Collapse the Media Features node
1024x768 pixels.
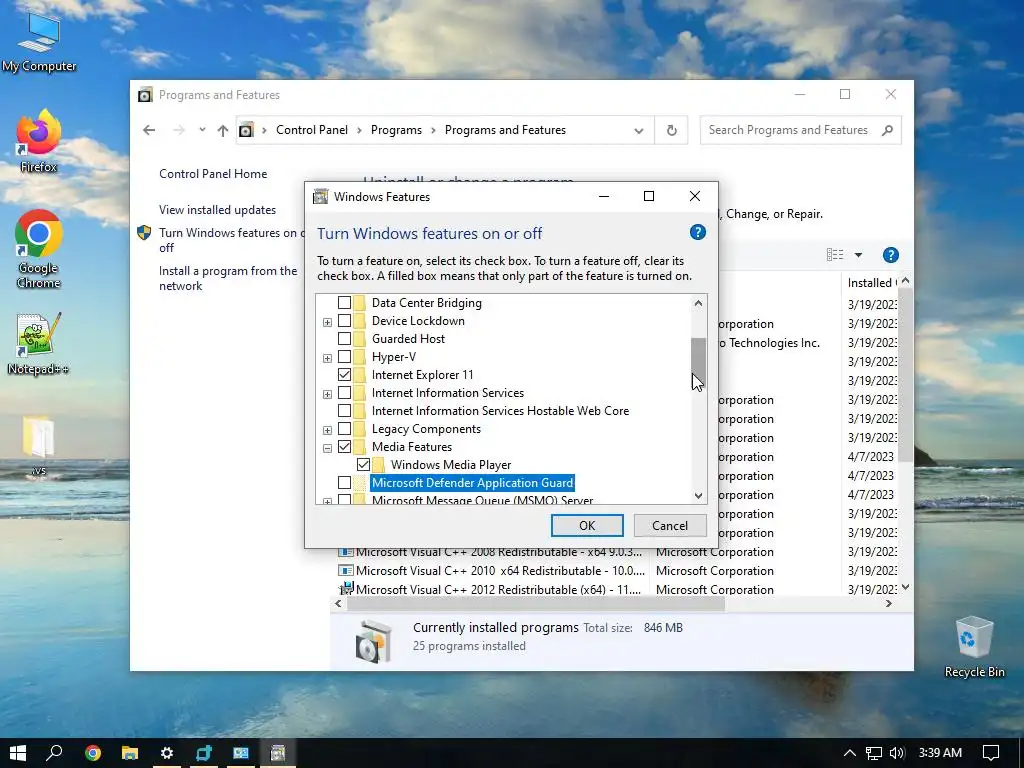[x=327, y=448]
